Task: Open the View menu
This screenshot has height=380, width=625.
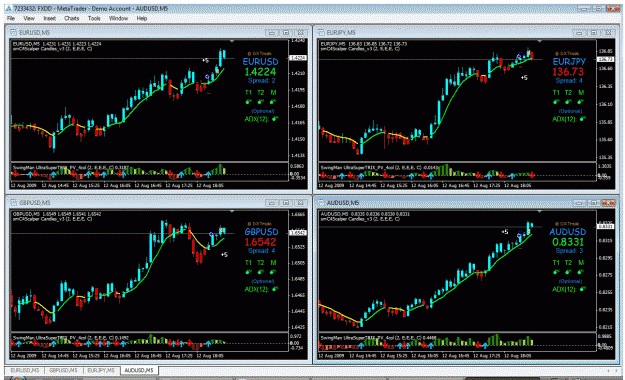Action: 29,18
